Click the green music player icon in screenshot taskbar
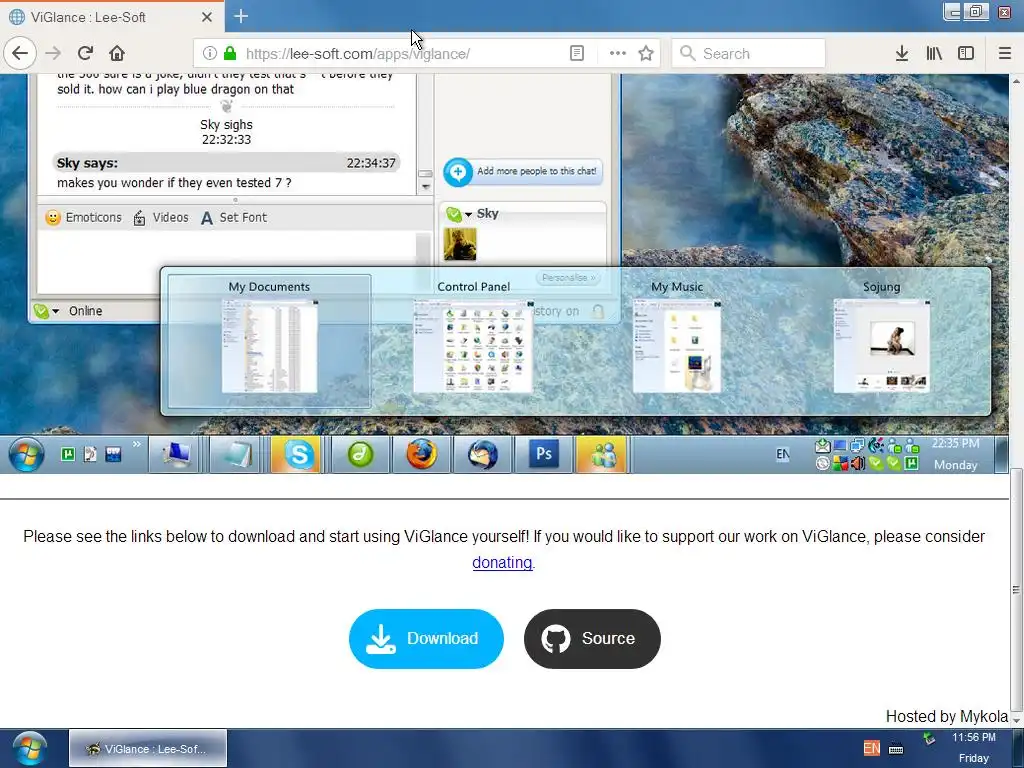The width and height of the screenshot is (1024, 768). pos(360,454)
